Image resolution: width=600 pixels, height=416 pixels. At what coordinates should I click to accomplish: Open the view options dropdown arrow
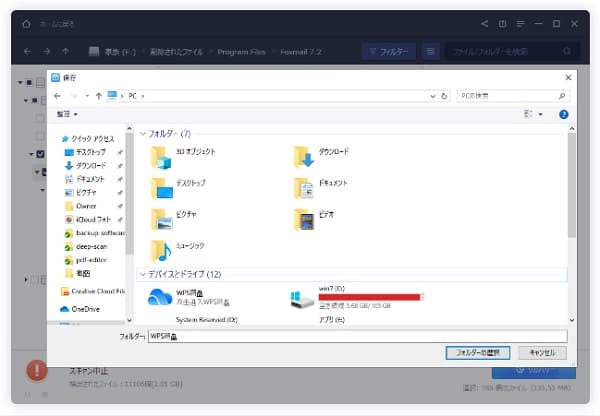coord(541,114)
